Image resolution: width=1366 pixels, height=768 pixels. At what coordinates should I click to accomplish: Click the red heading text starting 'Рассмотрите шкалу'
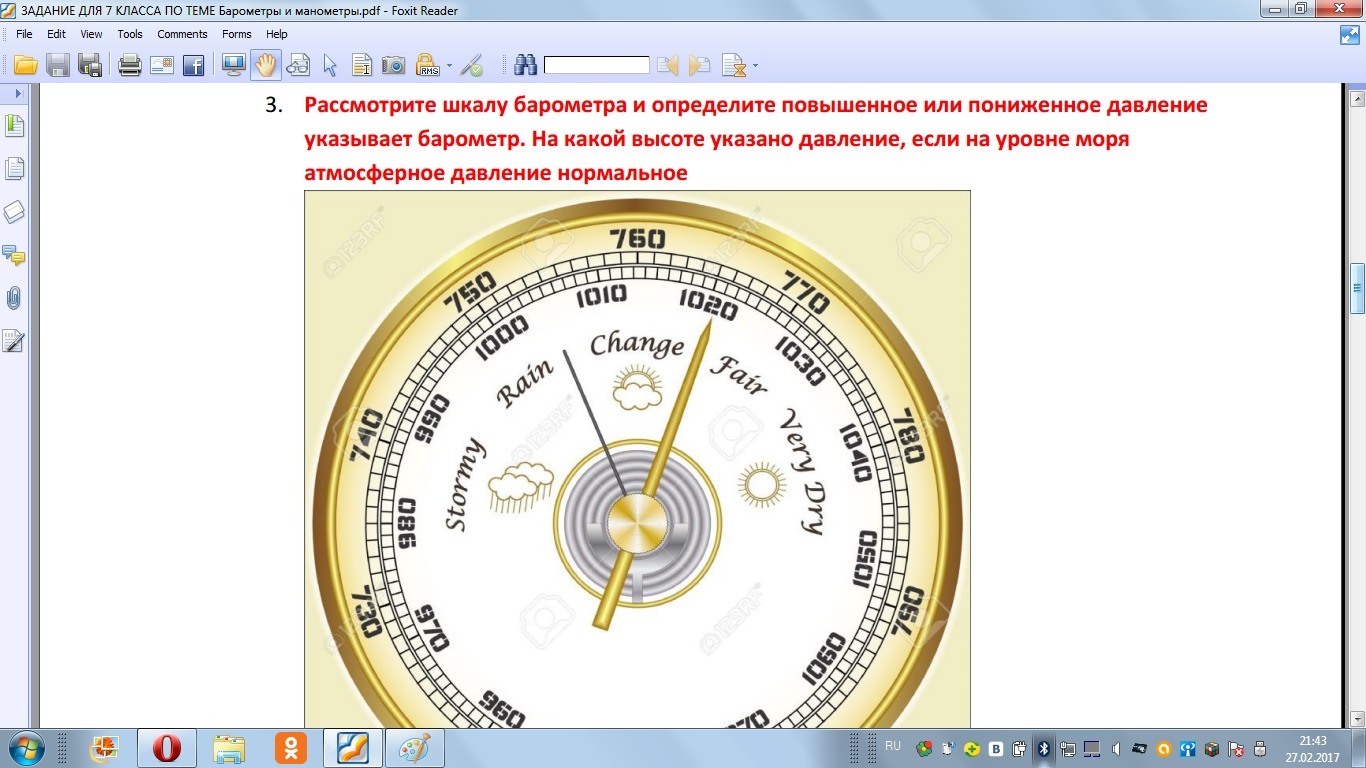(x=756, y=139)
